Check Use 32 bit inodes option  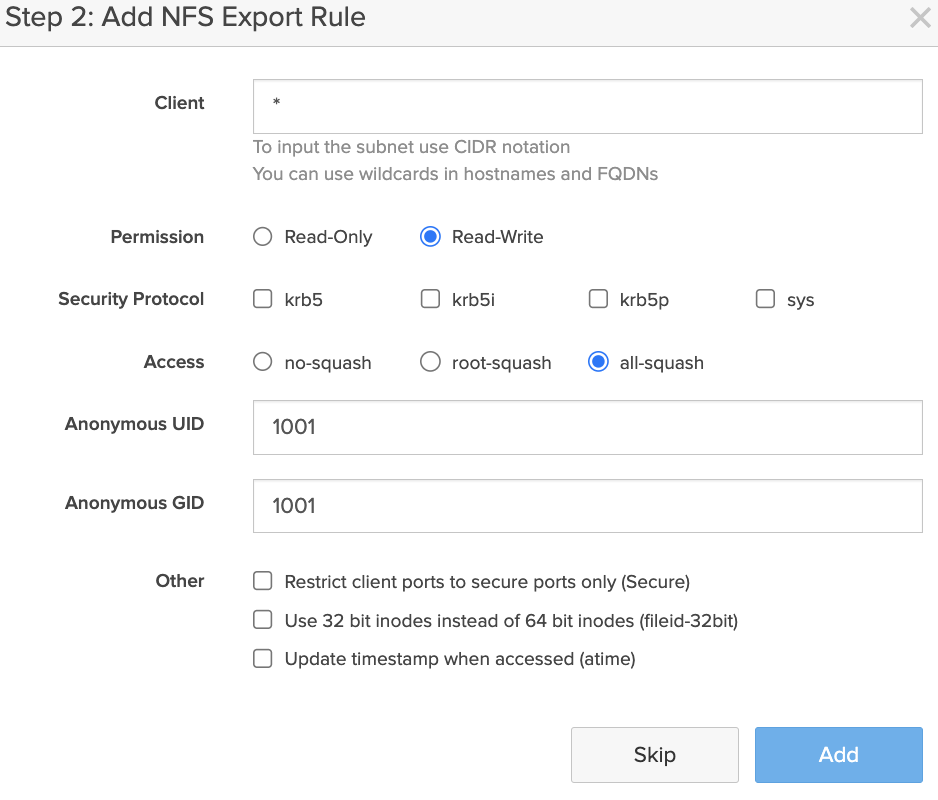pos(263,620)
